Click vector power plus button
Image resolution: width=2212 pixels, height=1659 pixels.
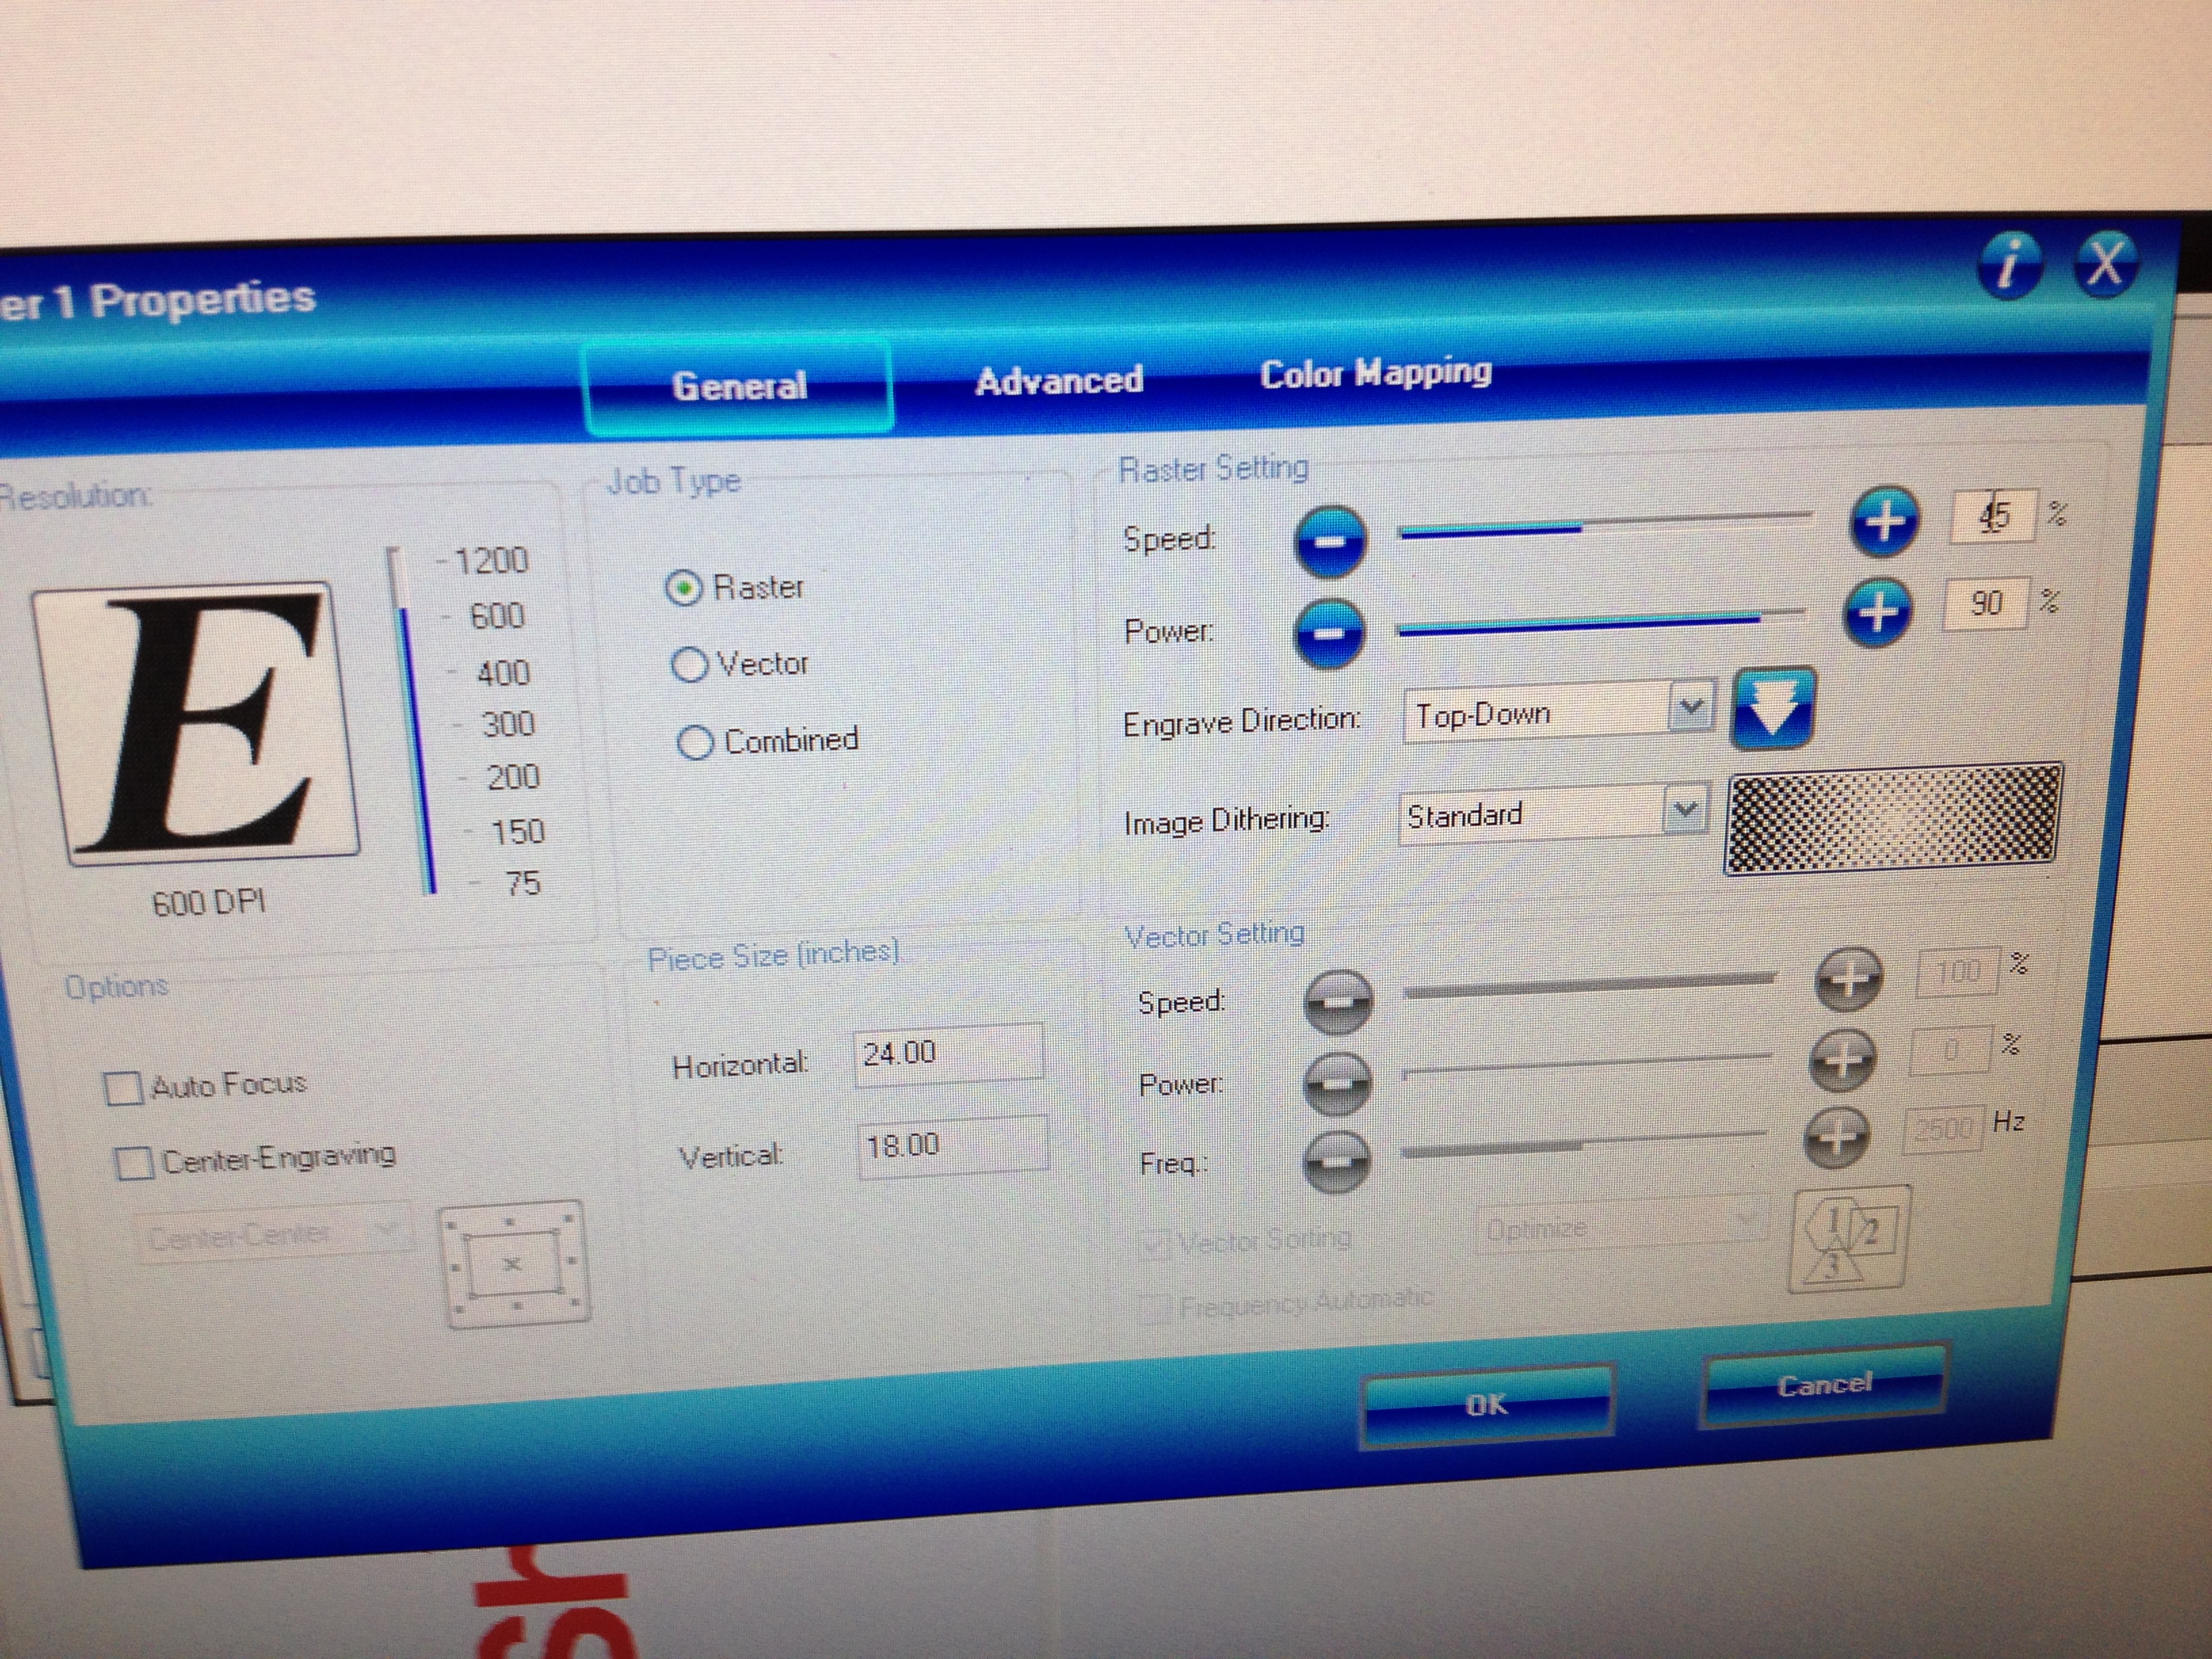(x=1843, y=1059)
